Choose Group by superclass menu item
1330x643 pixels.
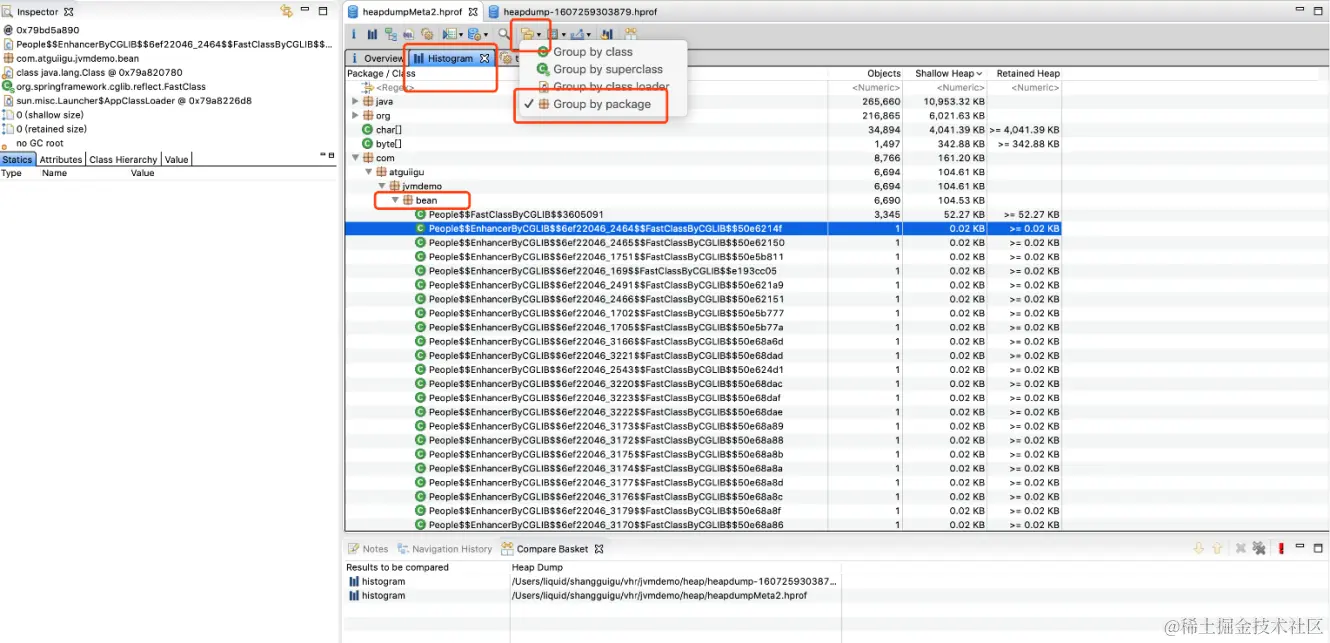pos(608,69)
